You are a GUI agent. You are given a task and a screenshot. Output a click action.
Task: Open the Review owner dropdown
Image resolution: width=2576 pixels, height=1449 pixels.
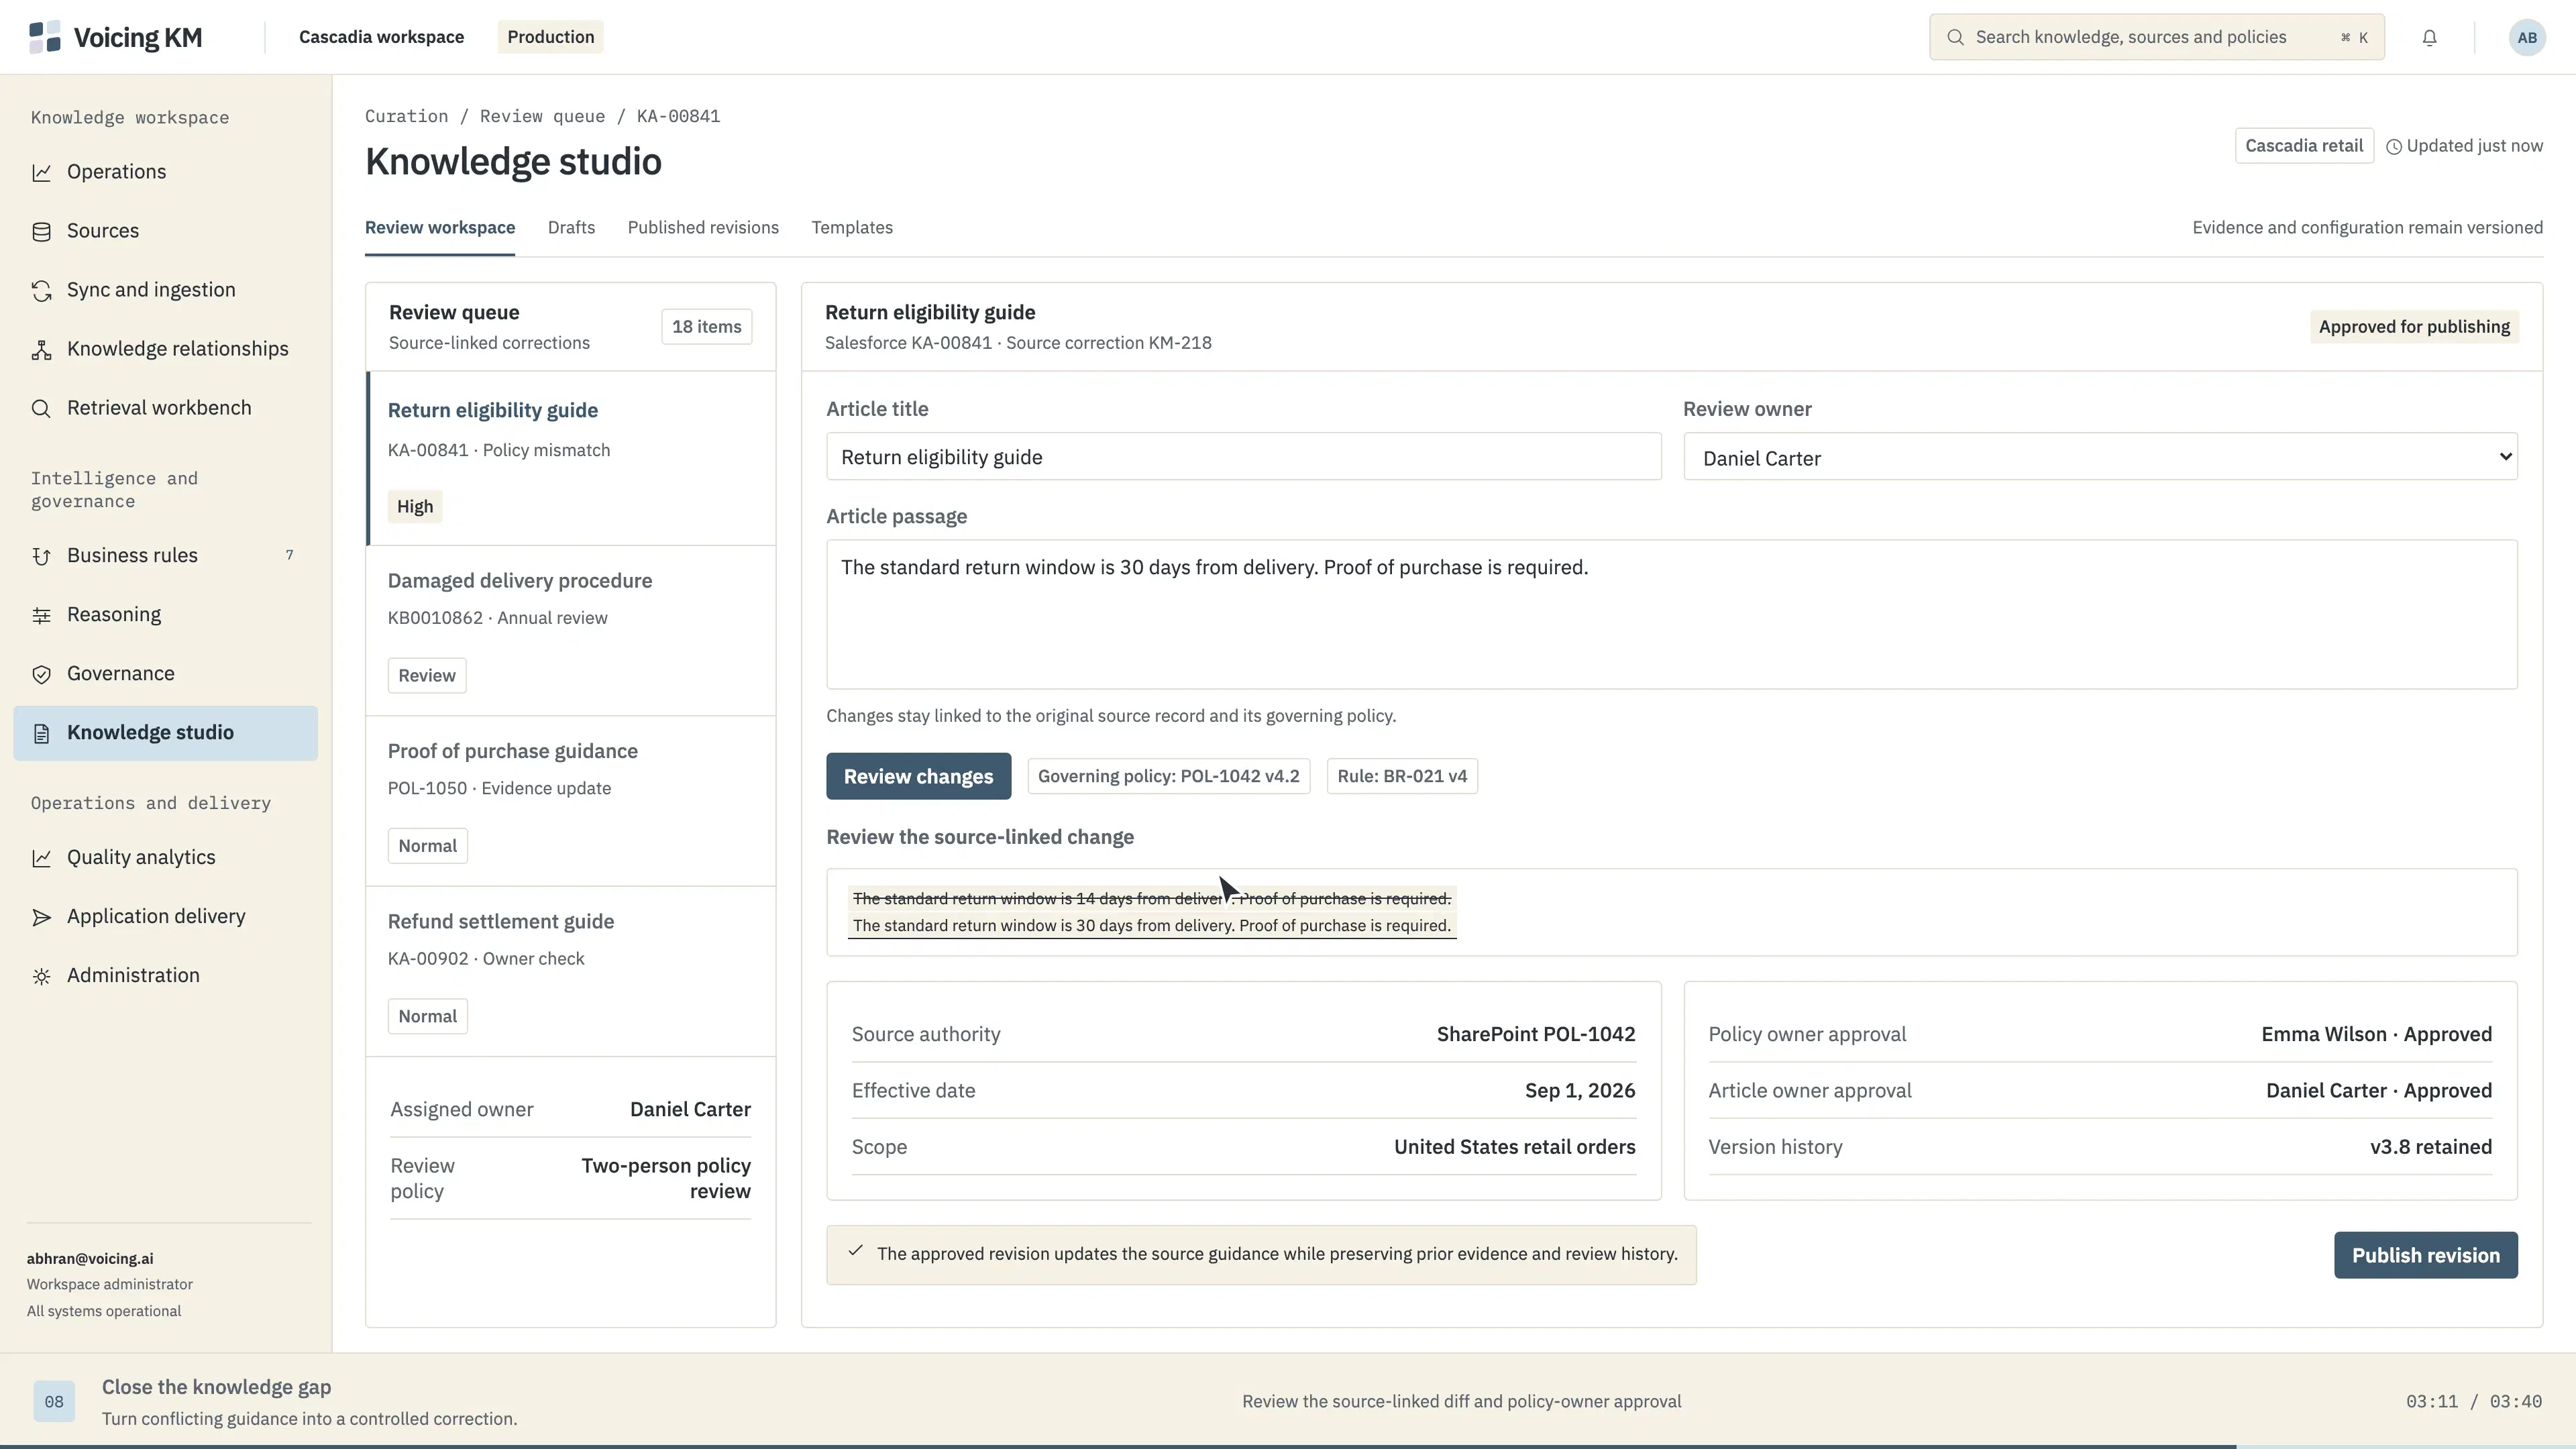click(2100, 457)
